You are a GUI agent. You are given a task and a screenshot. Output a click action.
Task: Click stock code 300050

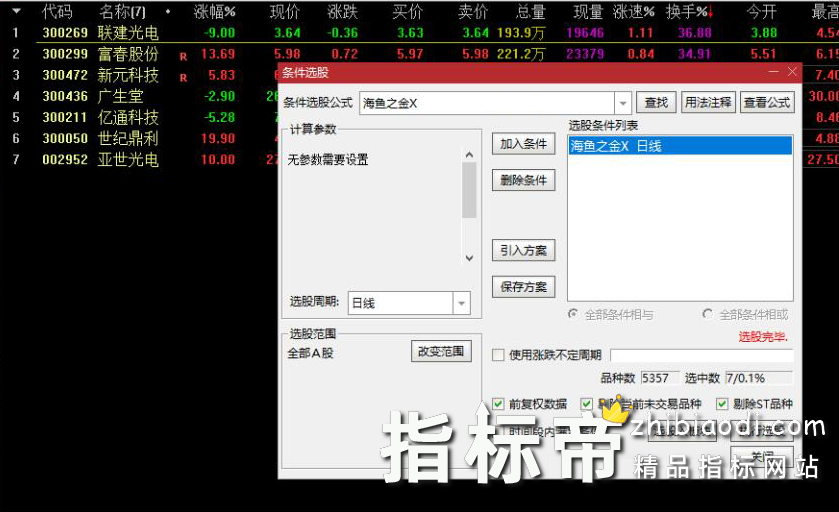coord(65,139)
